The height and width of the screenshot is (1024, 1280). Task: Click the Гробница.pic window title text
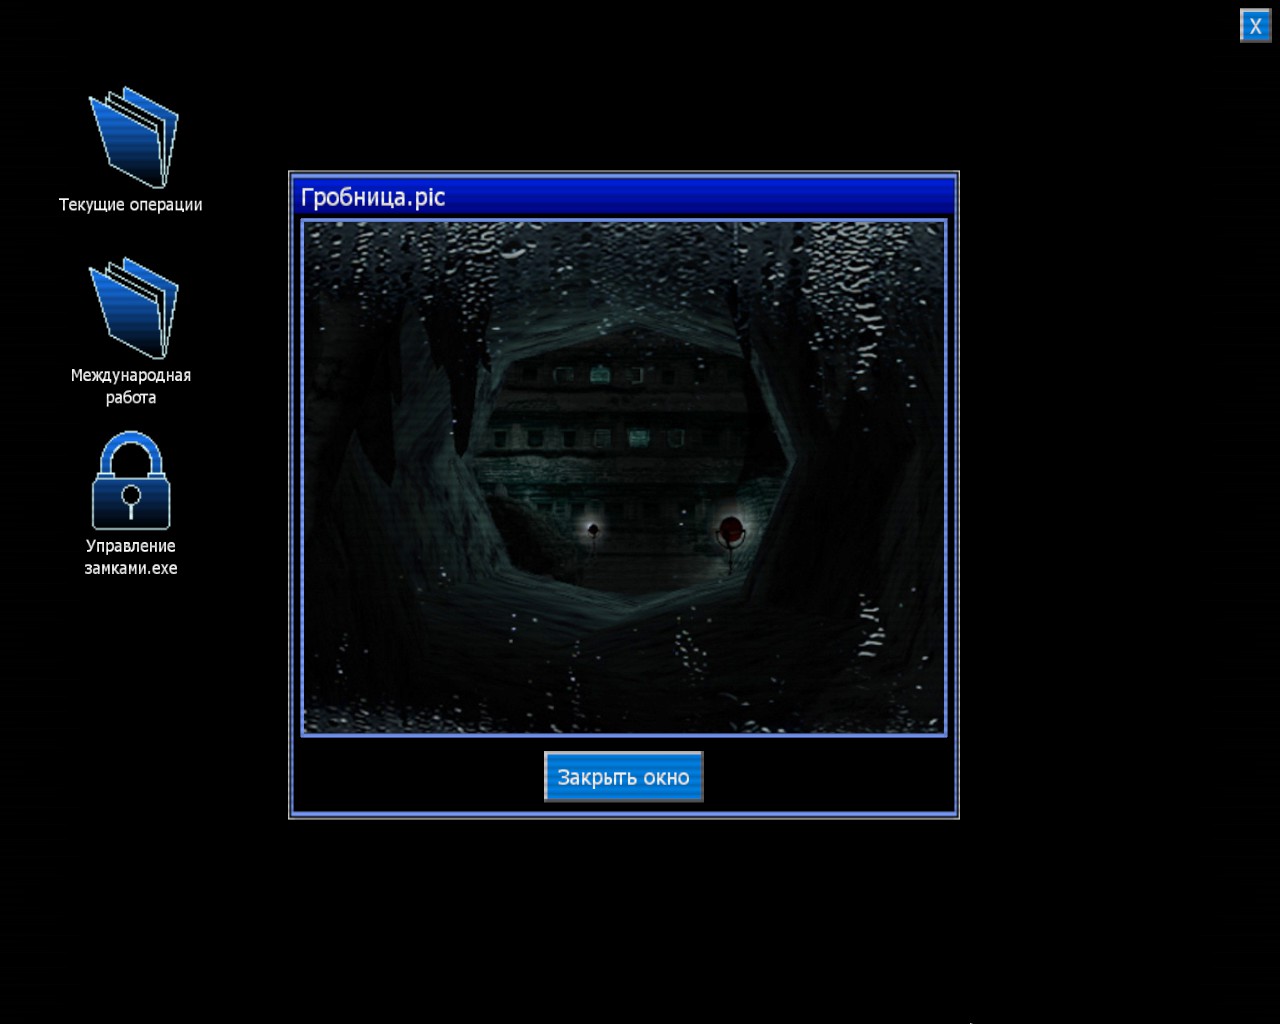373,197
